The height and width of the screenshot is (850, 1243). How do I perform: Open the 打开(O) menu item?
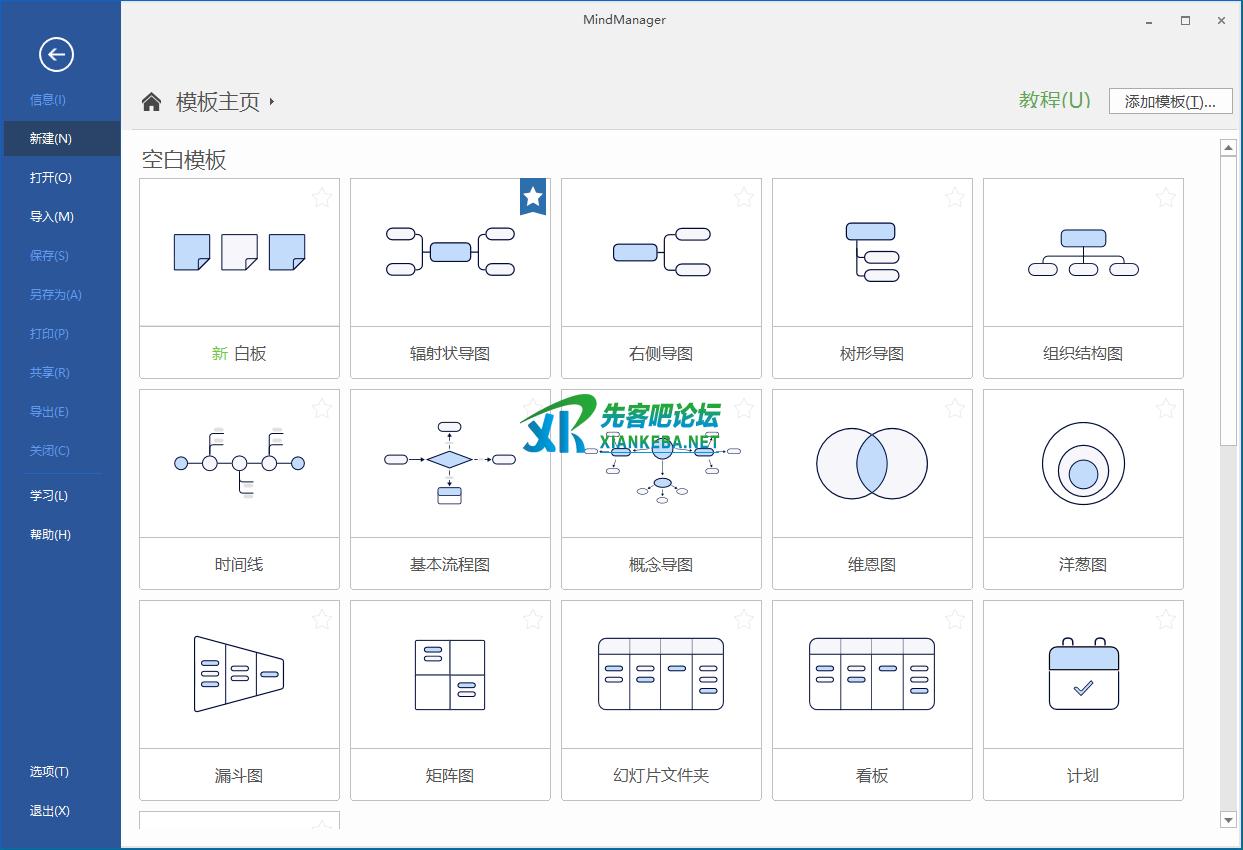pyautogui.click(x=51, y=178)
